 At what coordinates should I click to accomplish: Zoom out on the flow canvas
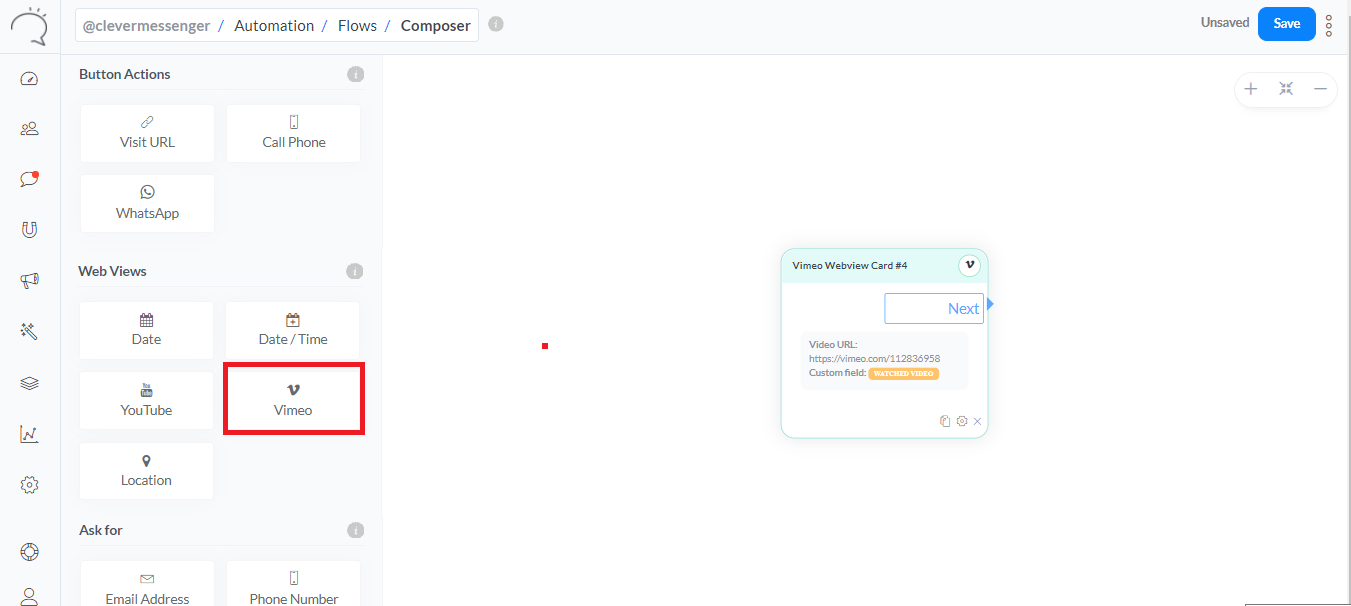[1320, 89]
